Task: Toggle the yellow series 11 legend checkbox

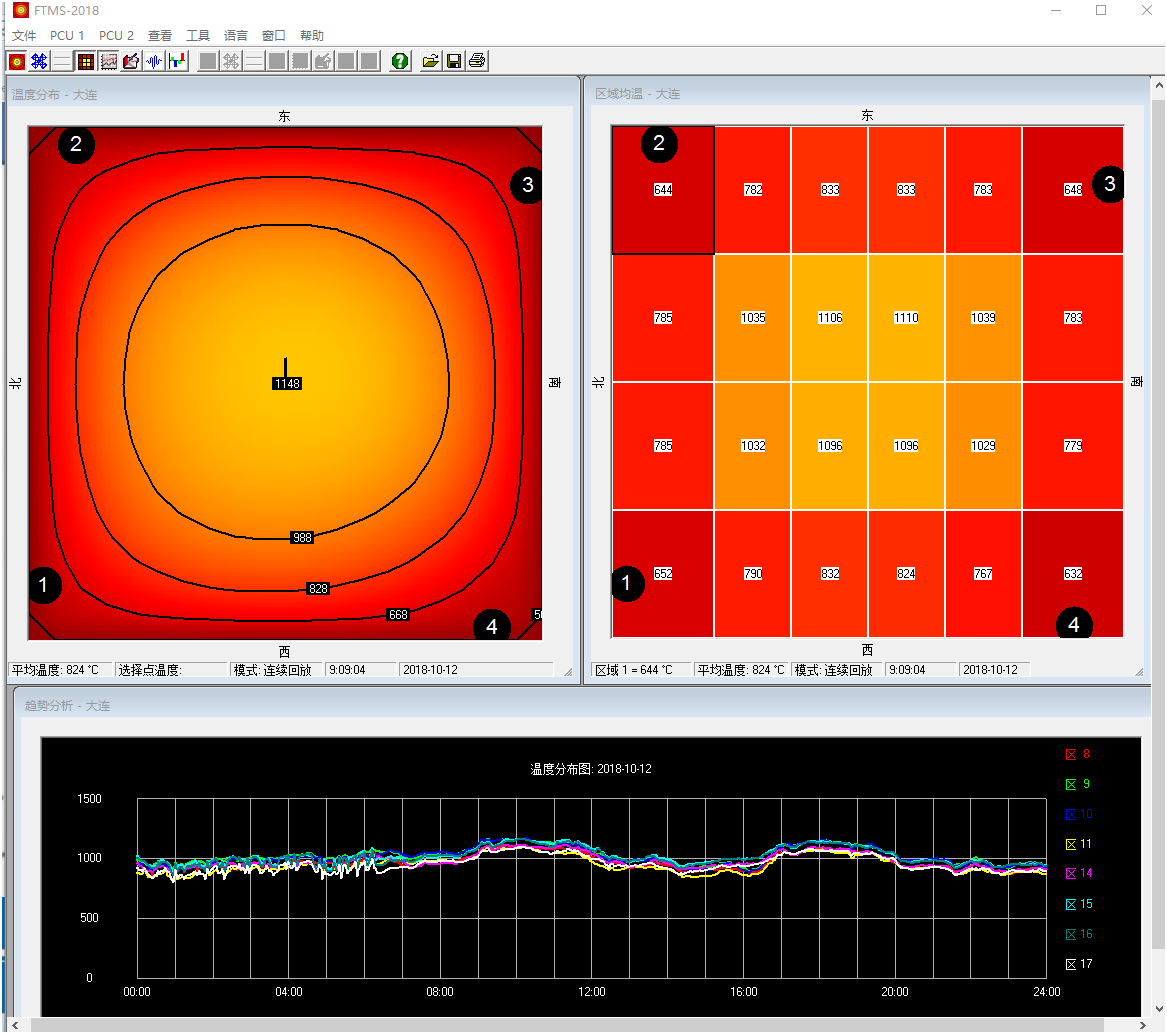Action: click(1071, 844)
